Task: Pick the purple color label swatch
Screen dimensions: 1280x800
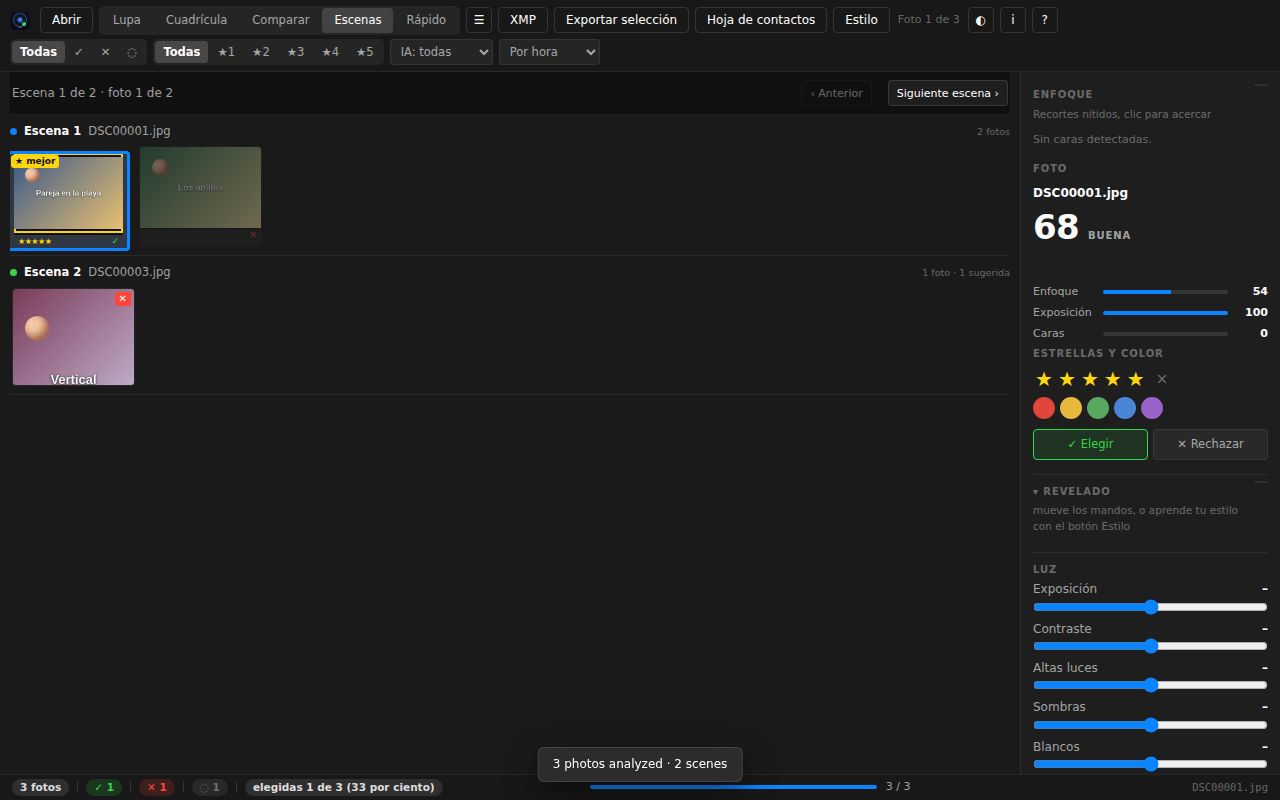Action: click(1152, 408)
